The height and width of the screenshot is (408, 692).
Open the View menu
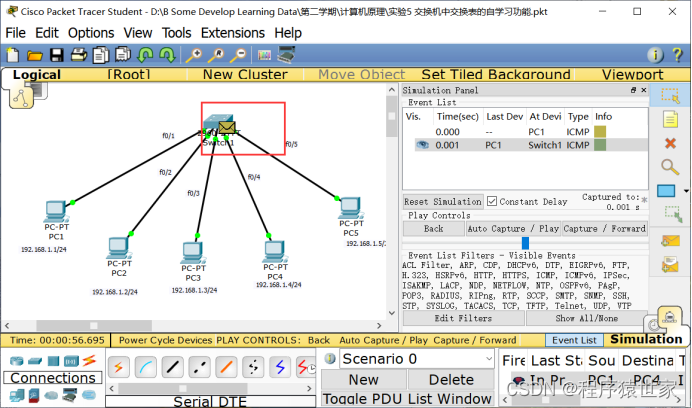click(138, 33)
